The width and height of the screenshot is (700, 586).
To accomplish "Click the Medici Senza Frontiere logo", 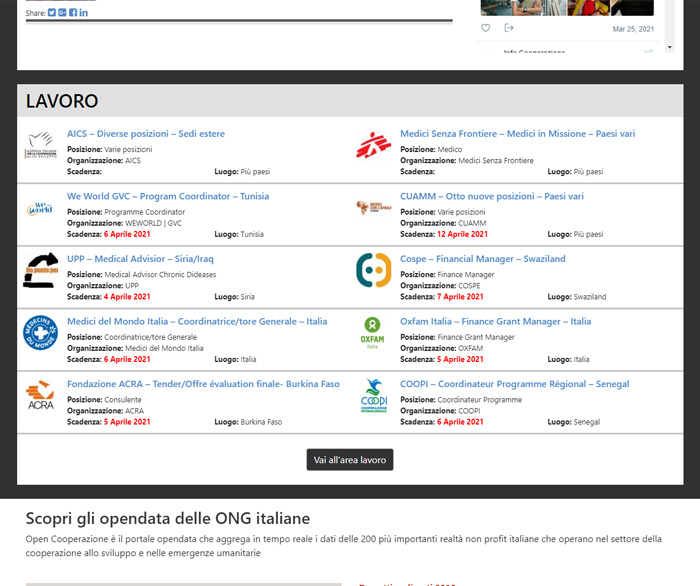I will [374, 147].
